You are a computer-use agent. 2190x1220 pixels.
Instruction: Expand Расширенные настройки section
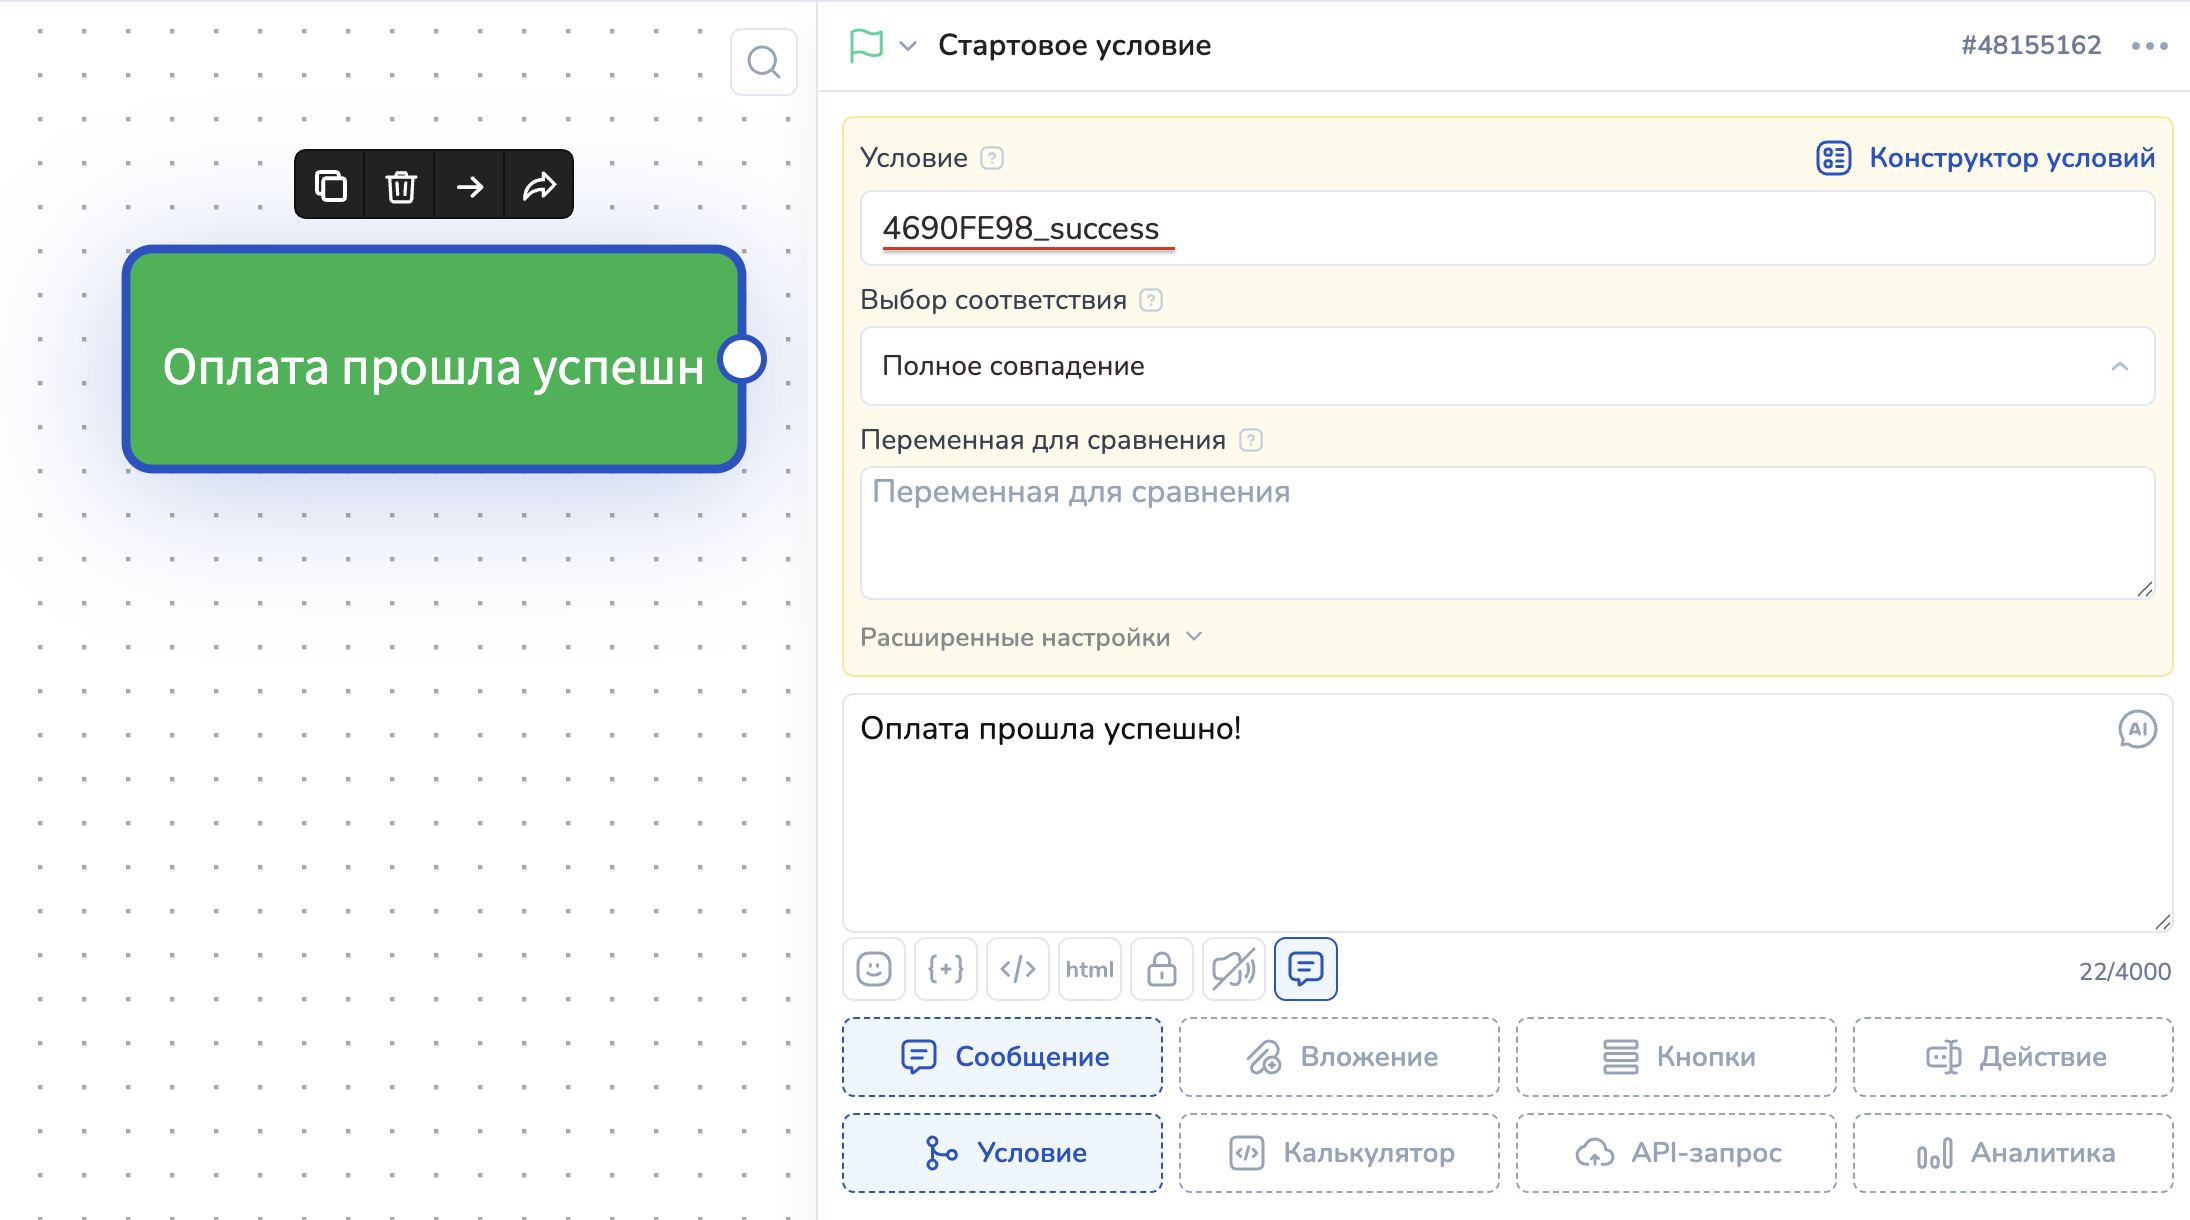tap(1032, 638)
